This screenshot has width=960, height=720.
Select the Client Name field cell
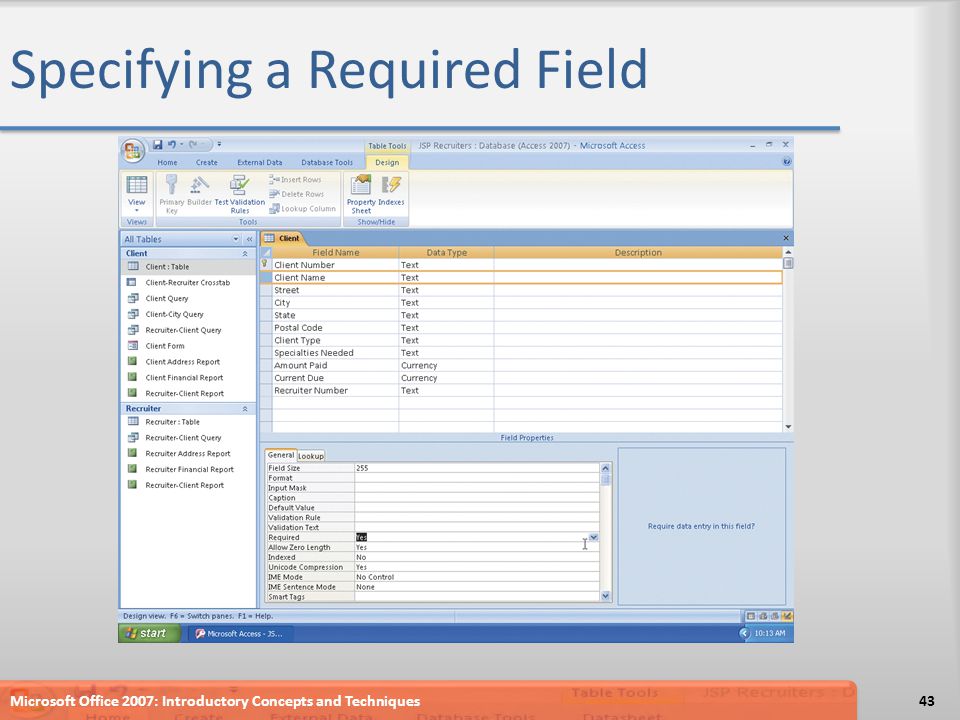(336, 277)
